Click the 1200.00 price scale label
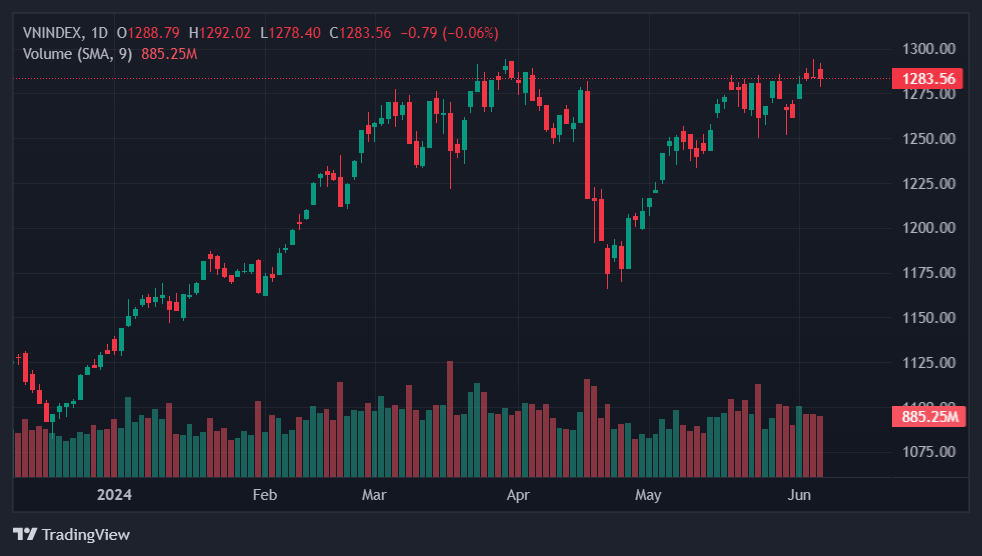 point(926,228)
